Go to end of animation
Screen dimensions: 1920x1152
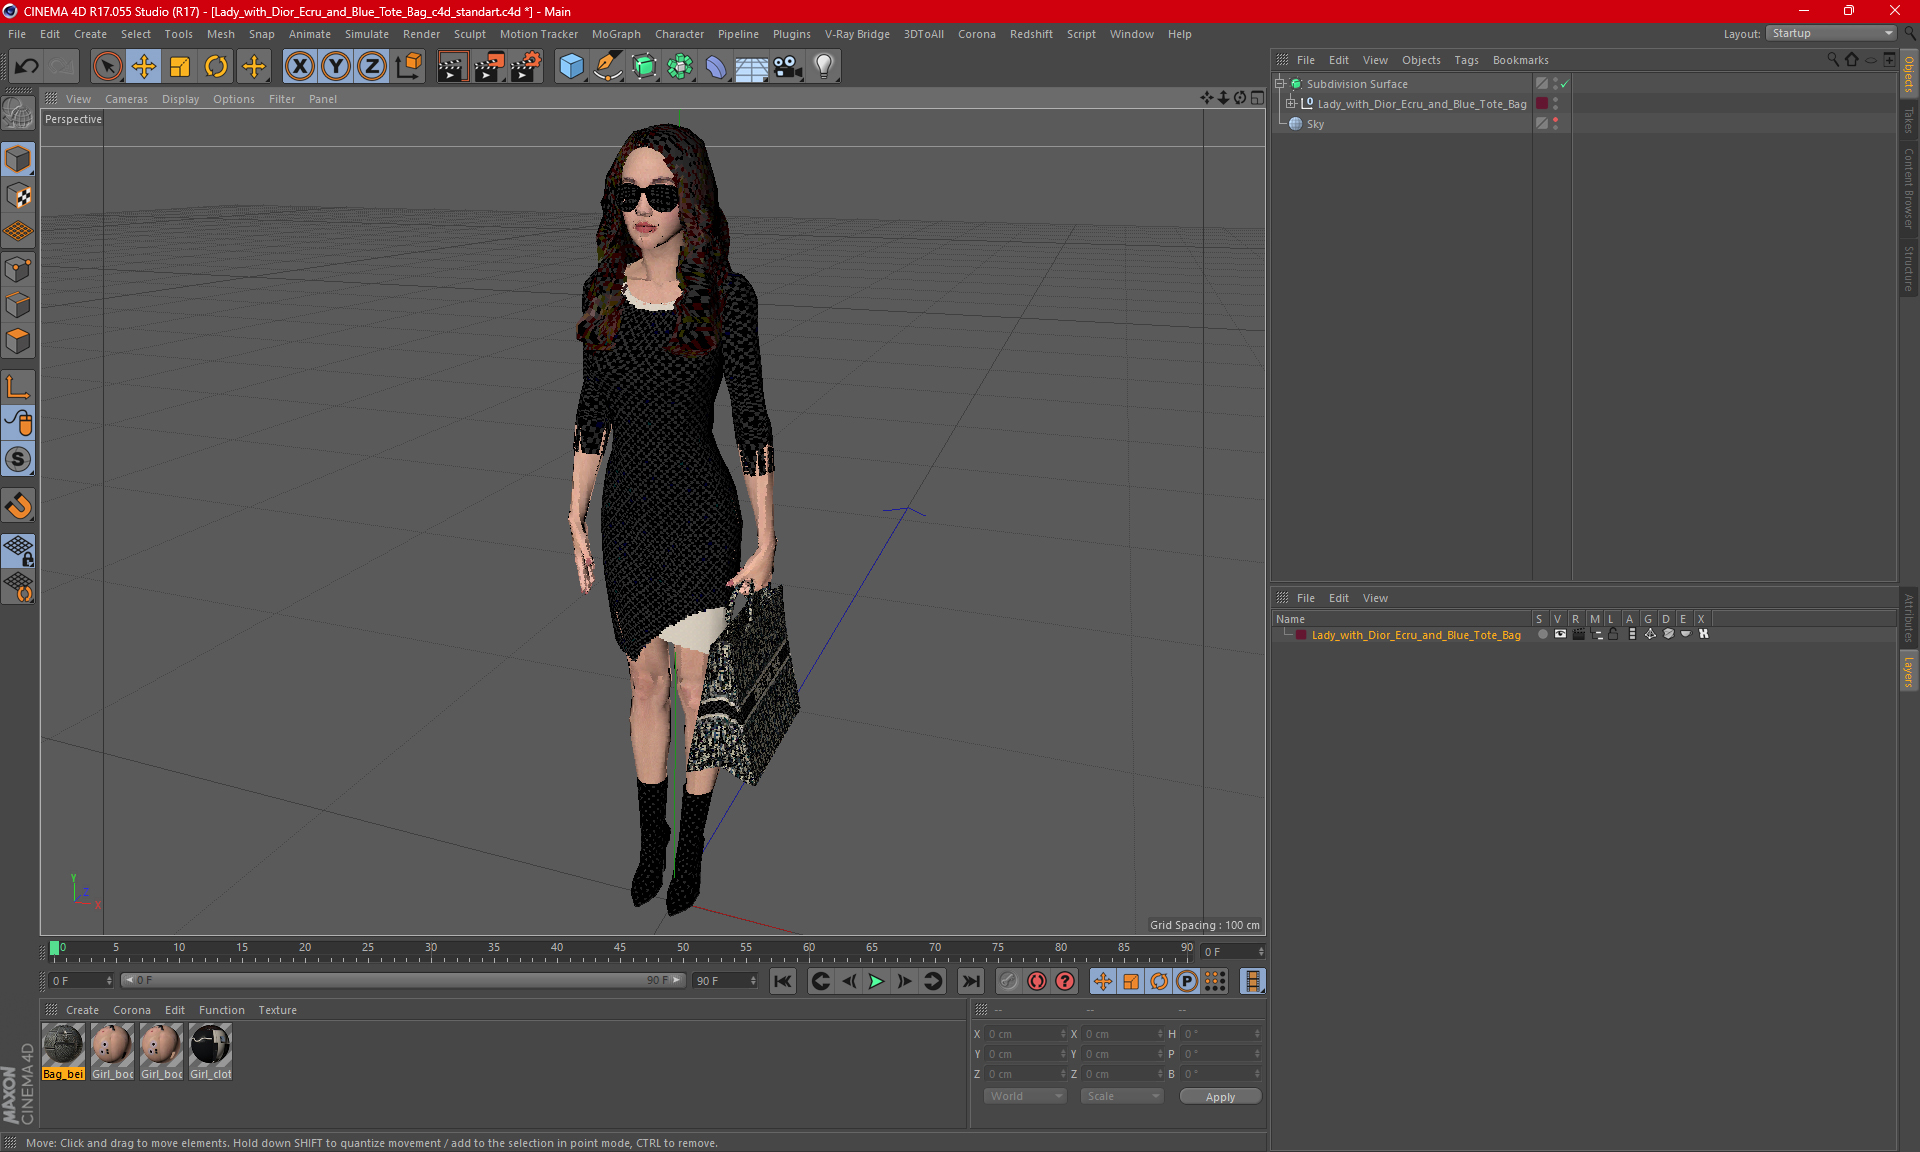970,981
